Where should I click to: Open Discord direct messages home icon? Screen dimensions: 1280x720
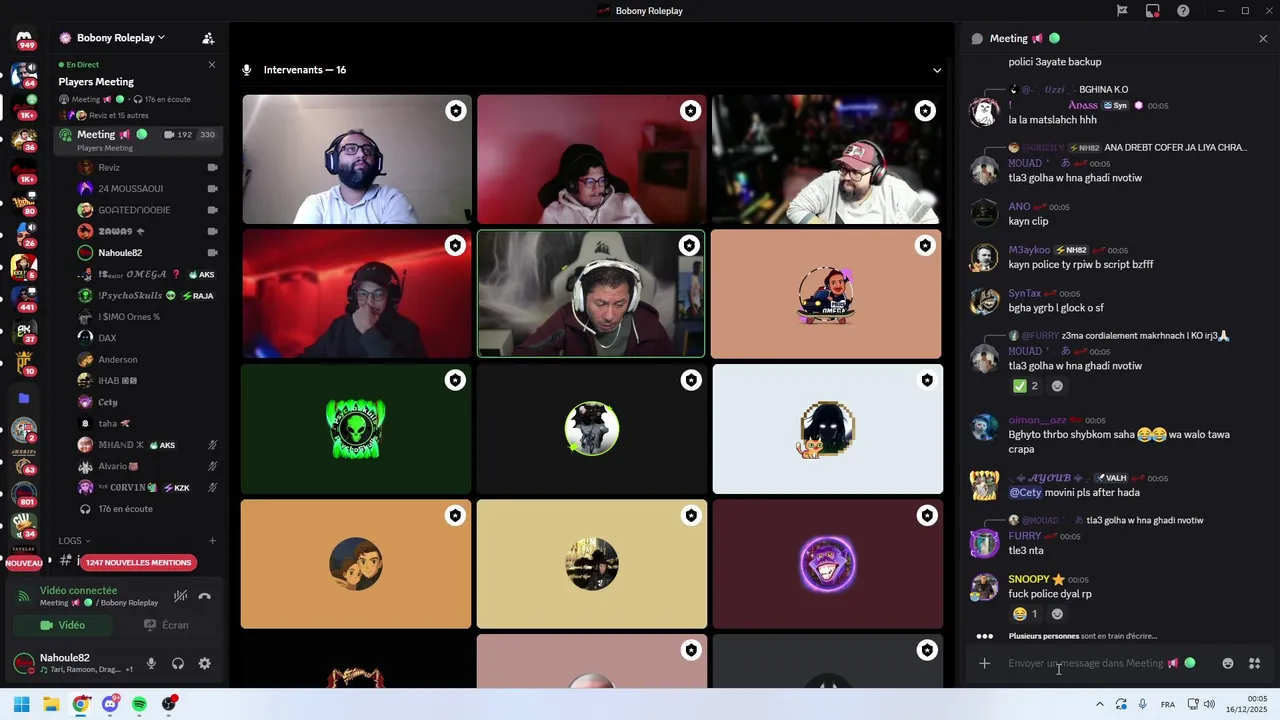click(25, 38)
